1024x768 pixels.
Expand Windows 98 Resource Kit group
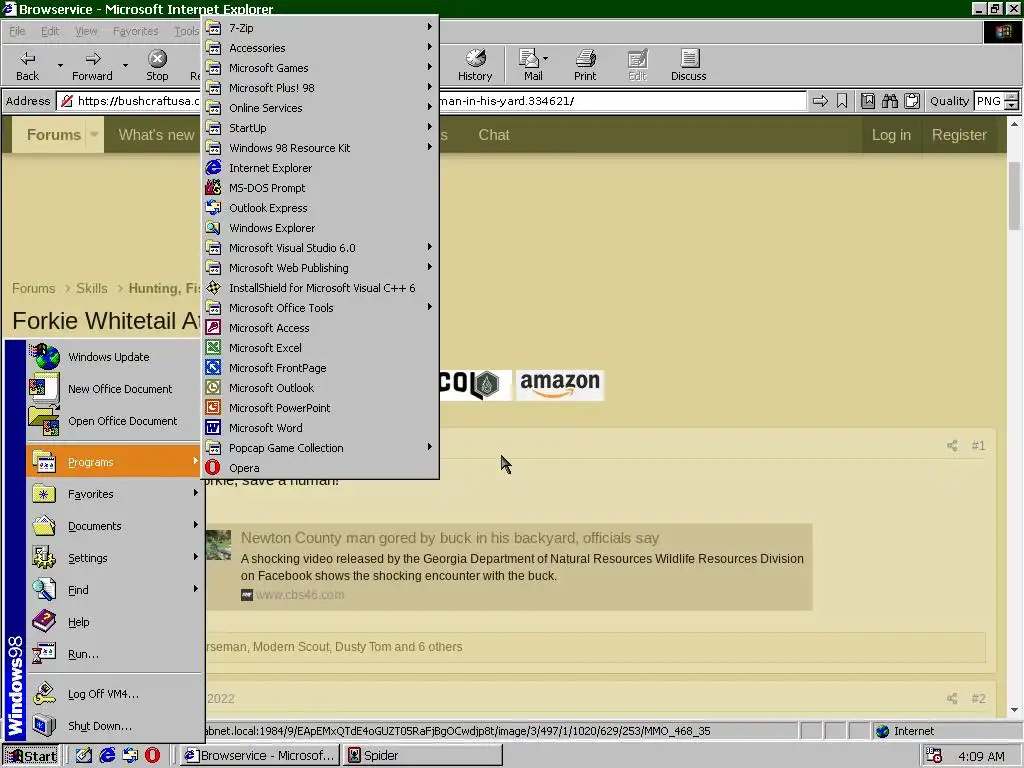320,148
